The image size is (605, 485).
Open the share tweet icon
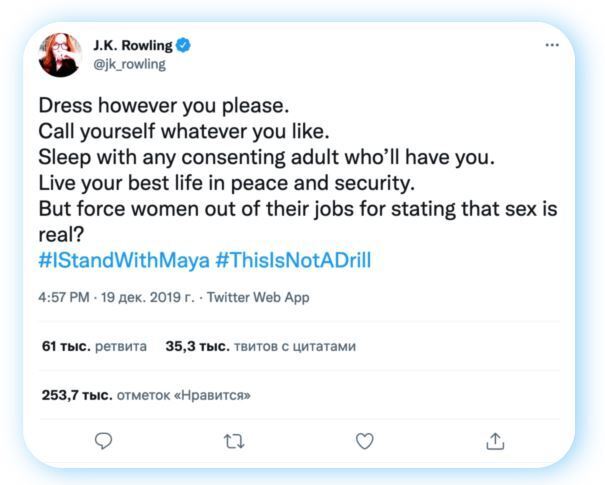click(x=495, y=441)
